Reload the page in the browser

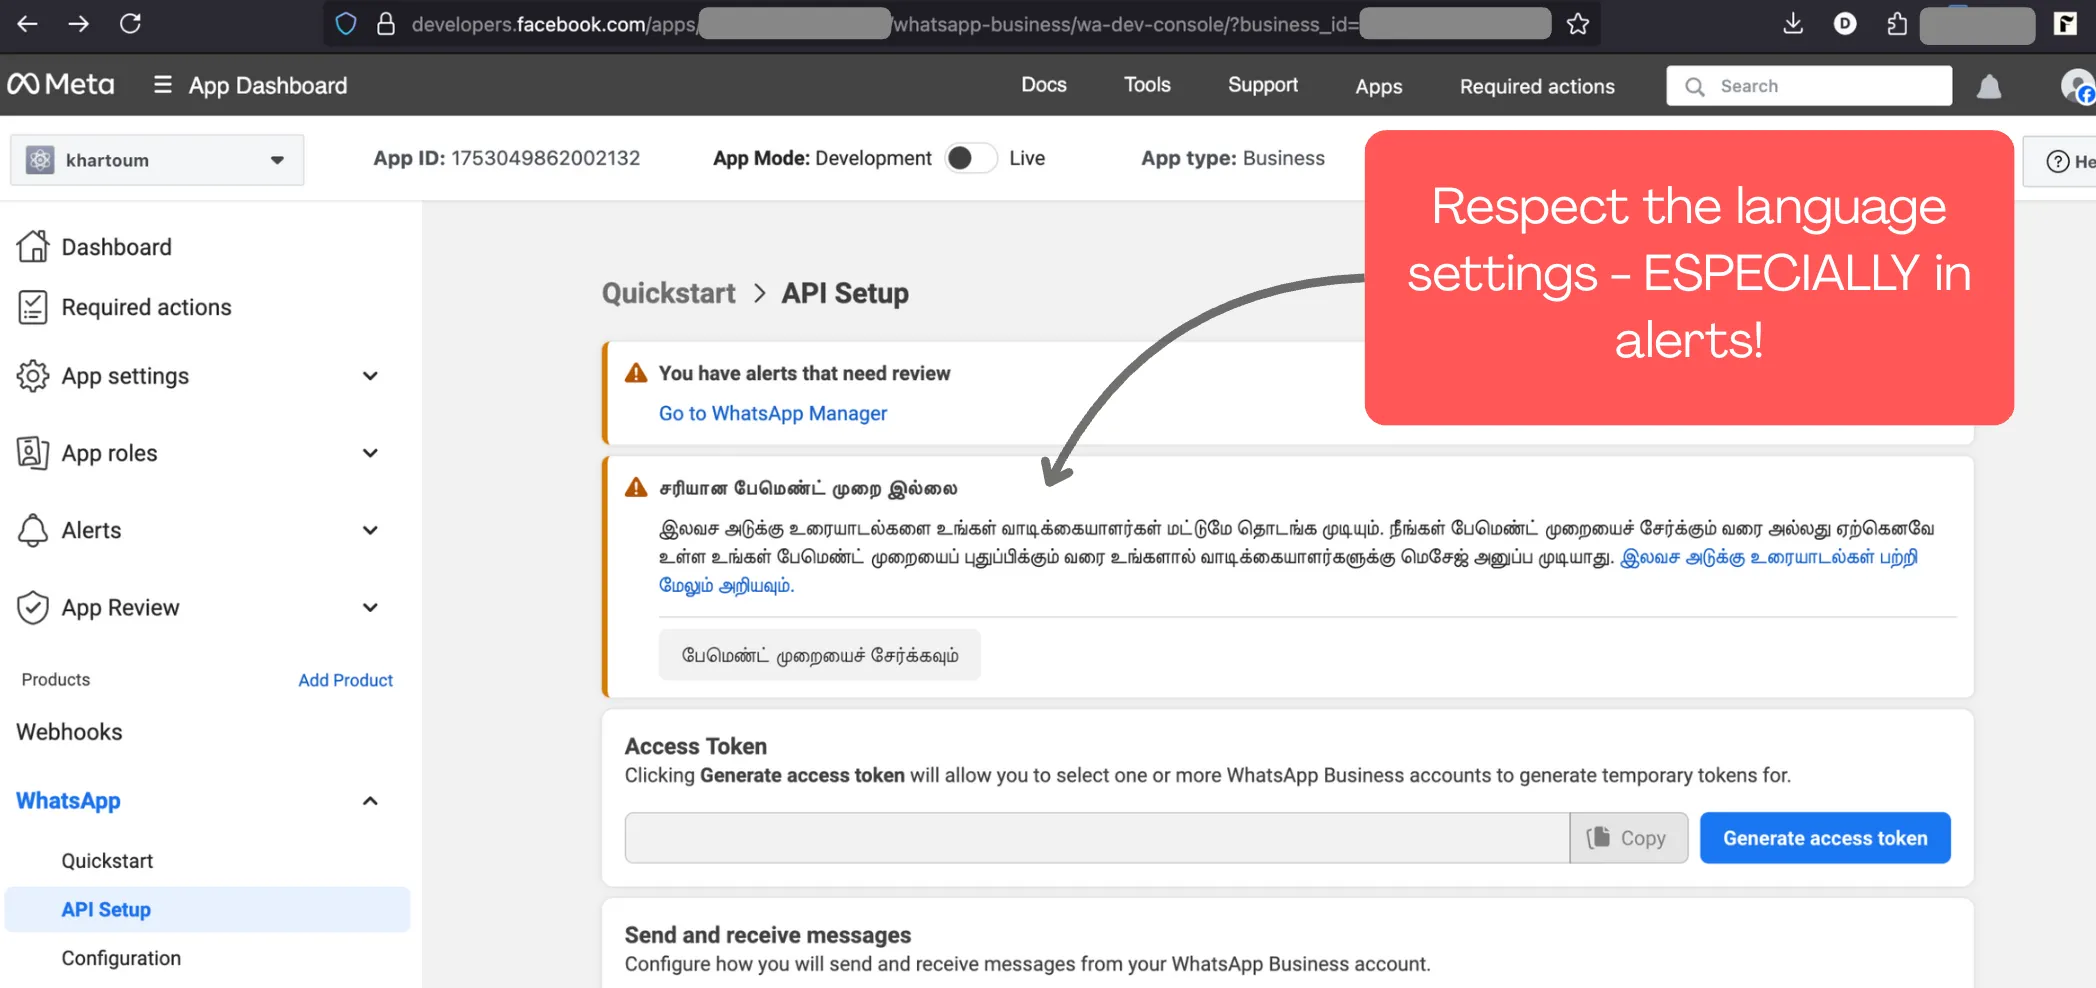pyautogui.click(x=130, y=24)
